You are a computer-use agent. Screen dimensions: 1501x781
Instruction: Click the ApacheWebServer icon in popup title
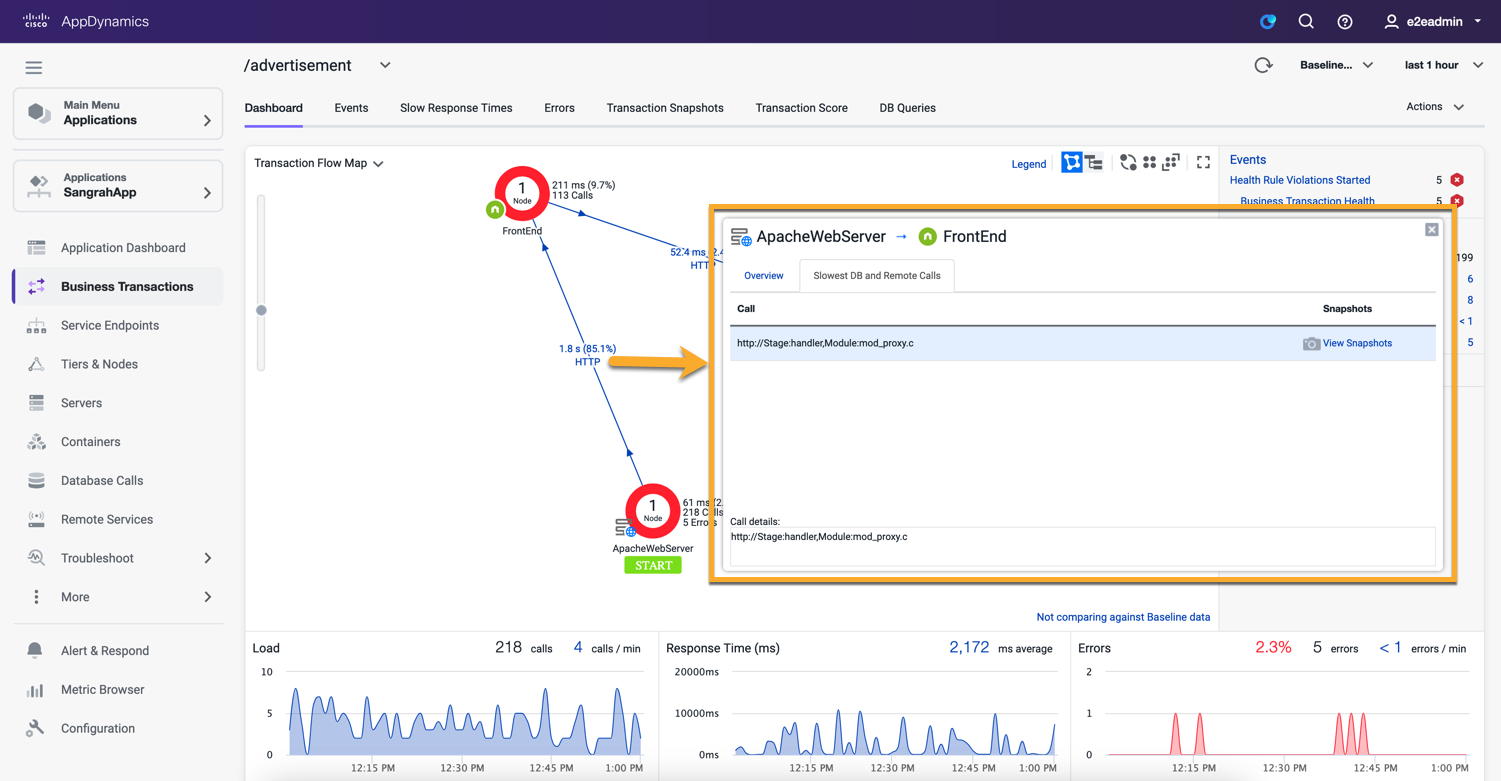(x=741, y=237)
